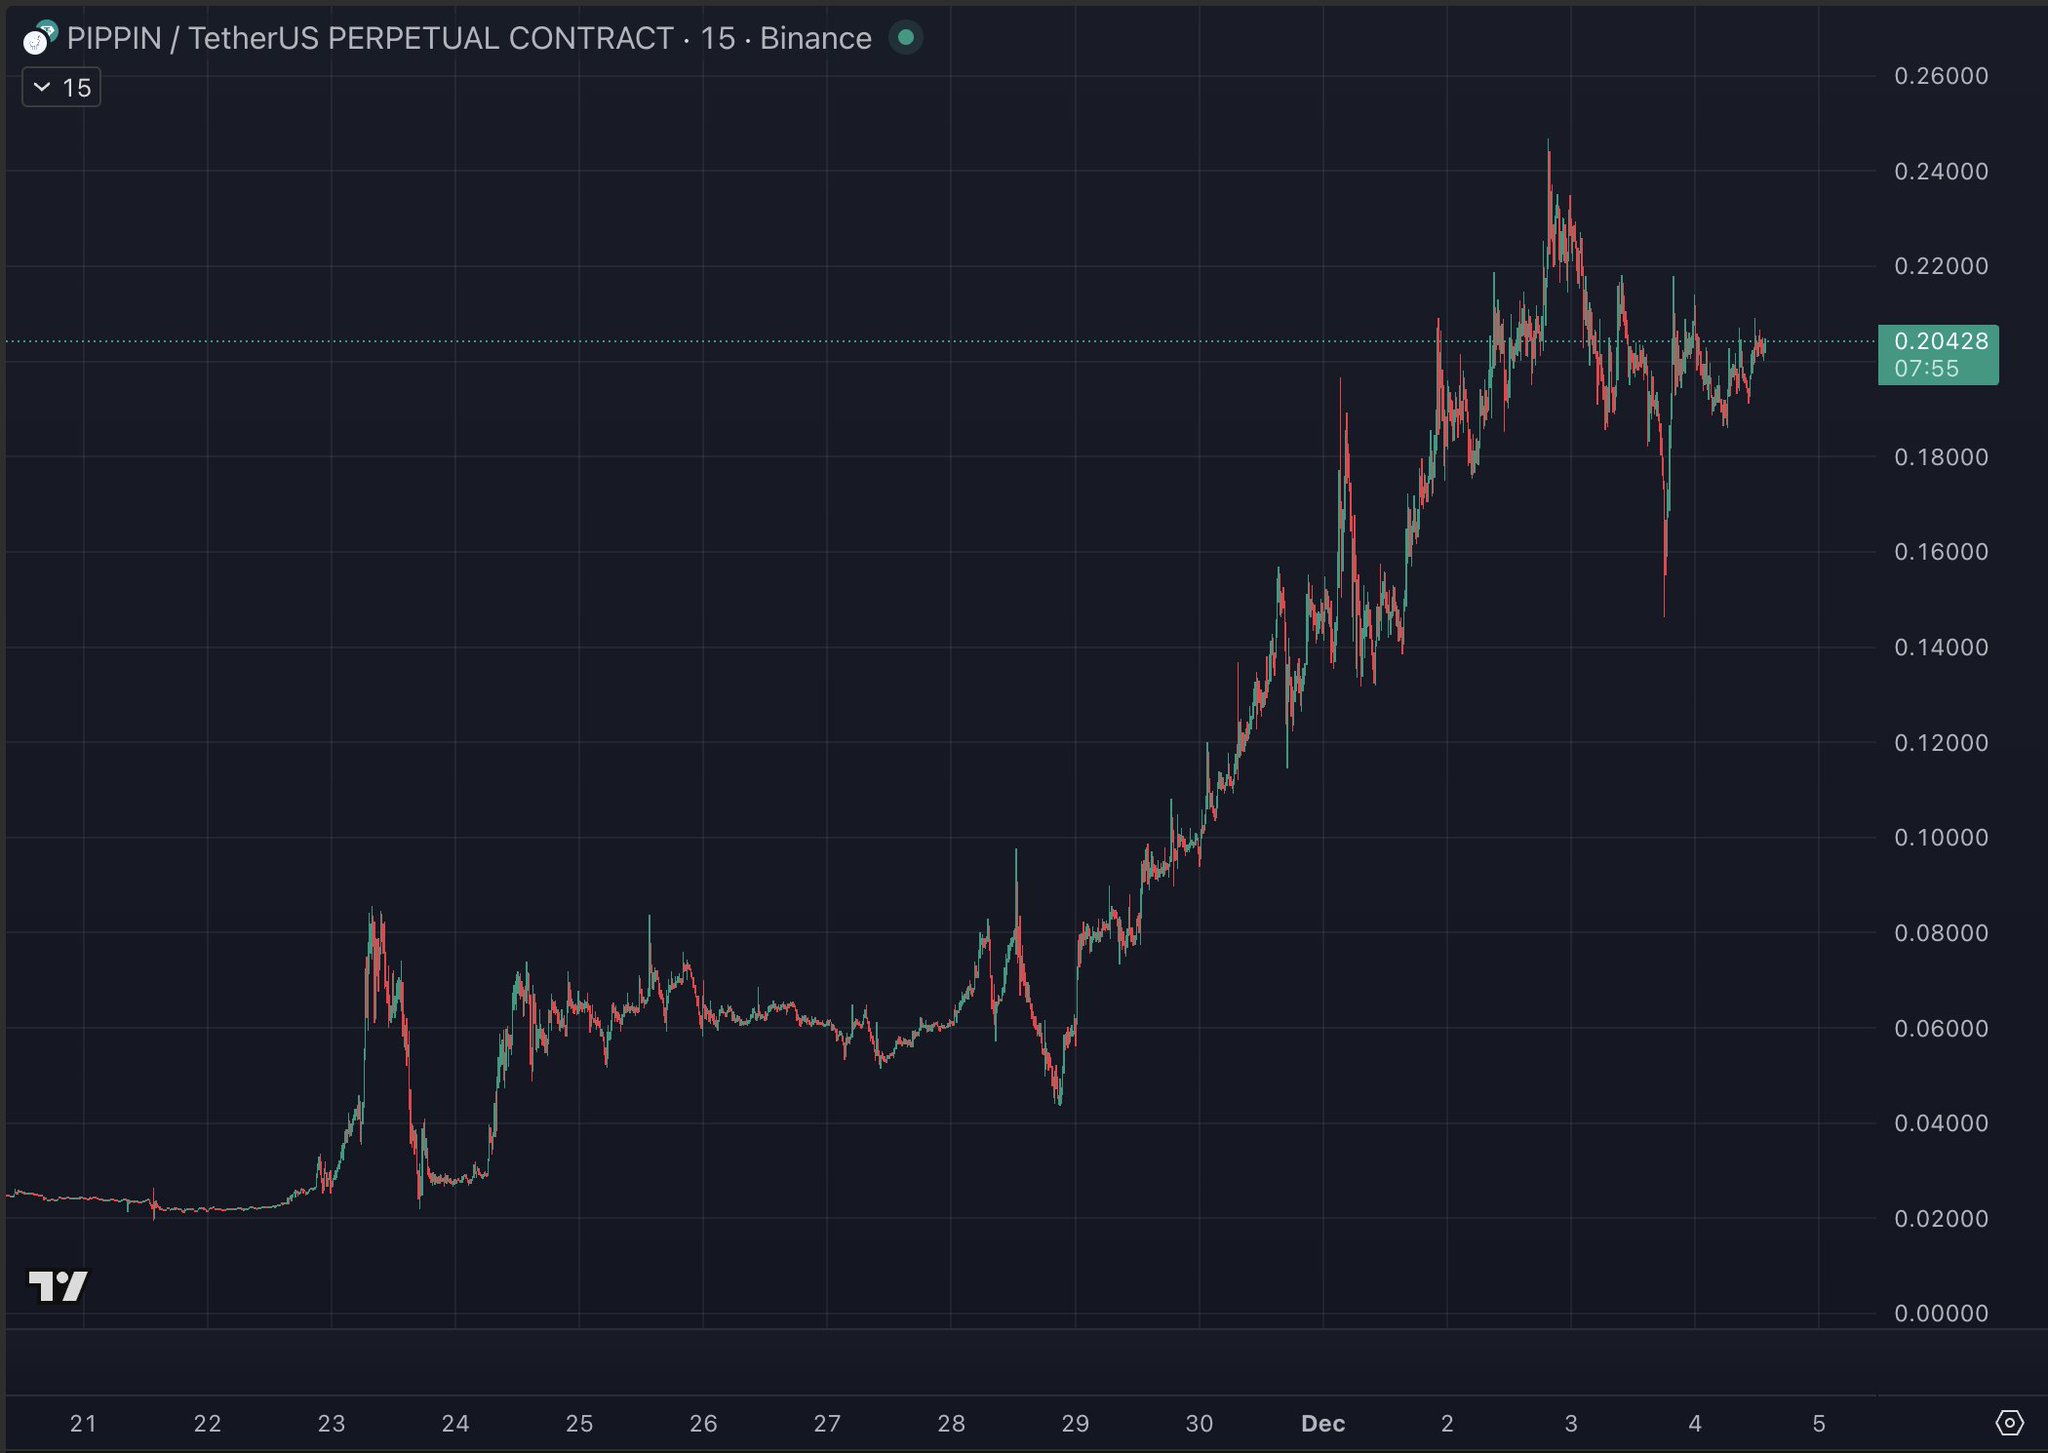Image resolution: width=2048 pixels, height=1453 pixels.
Task: Click date 3 on time axis
Action: (1570, 1423)
